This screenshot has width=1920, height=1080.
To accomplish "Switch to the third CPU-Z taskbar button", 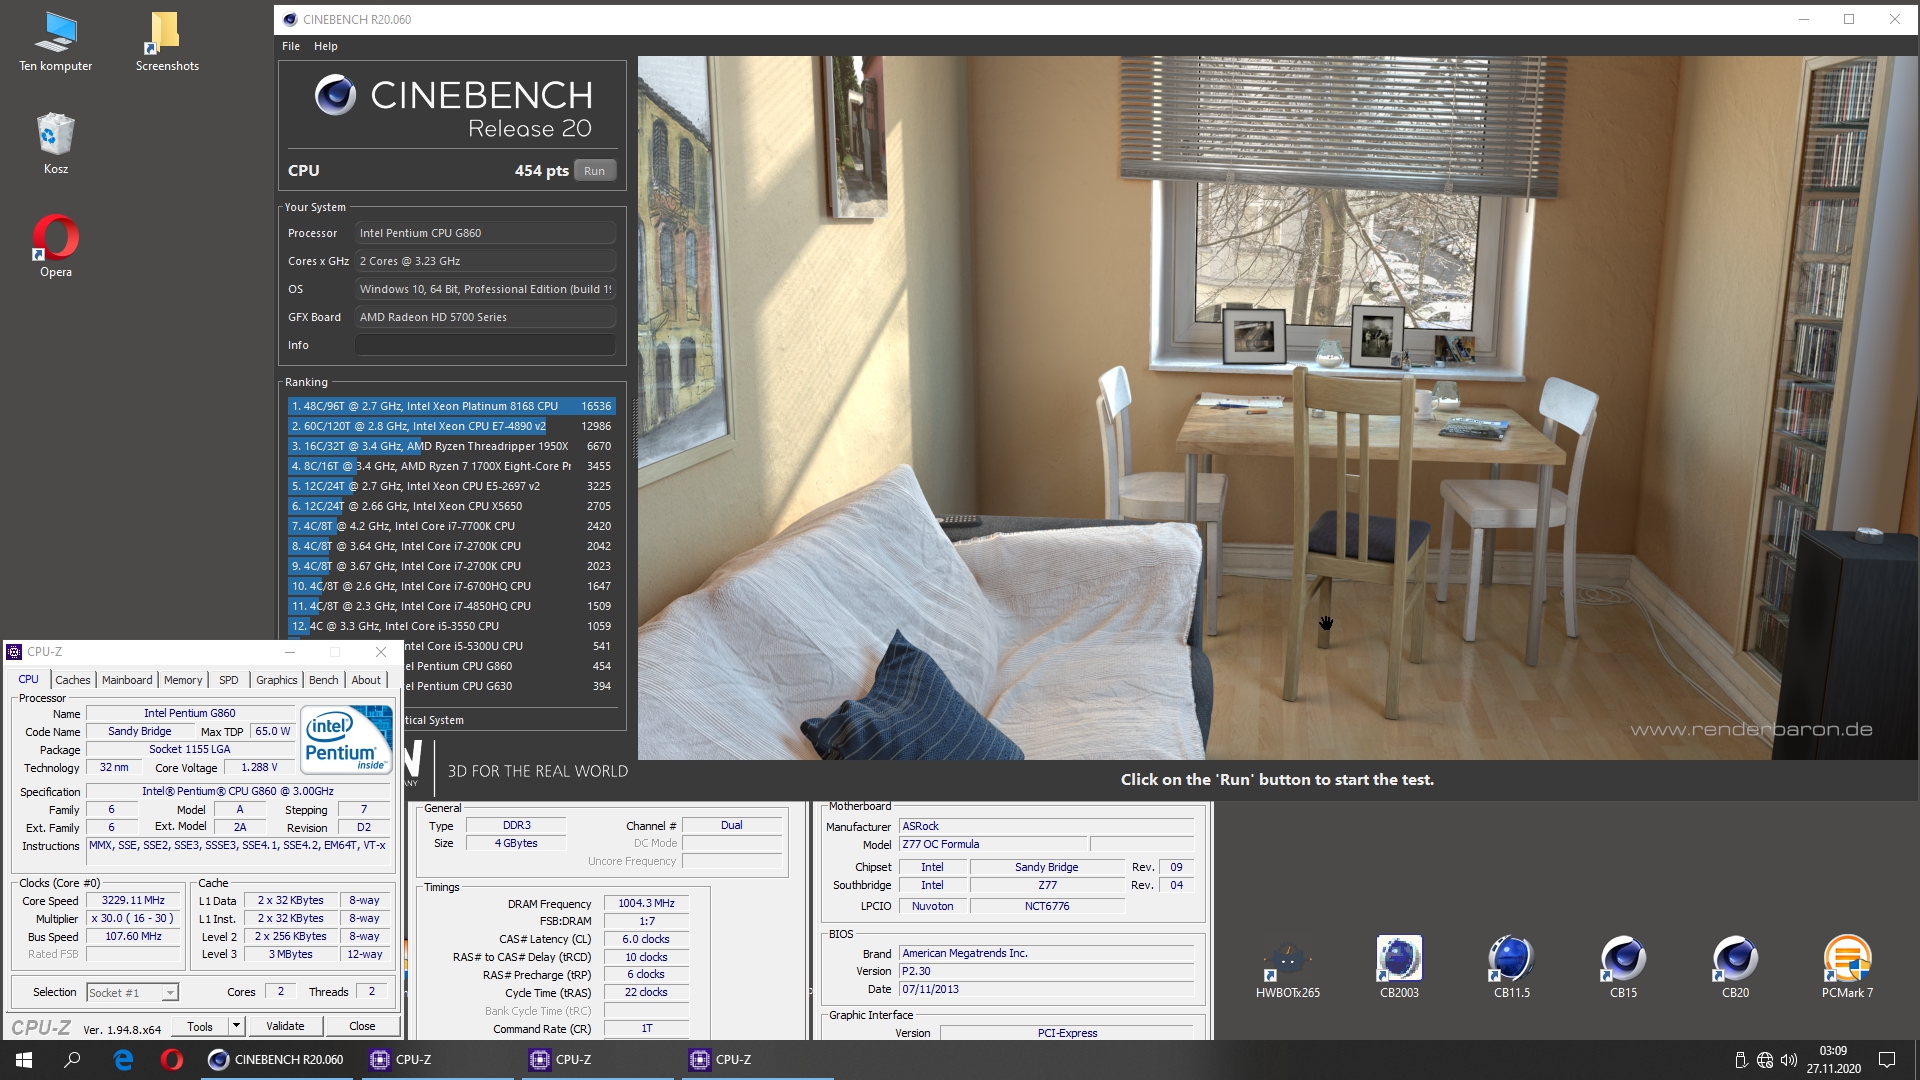I will click(x=757, y=1060).
